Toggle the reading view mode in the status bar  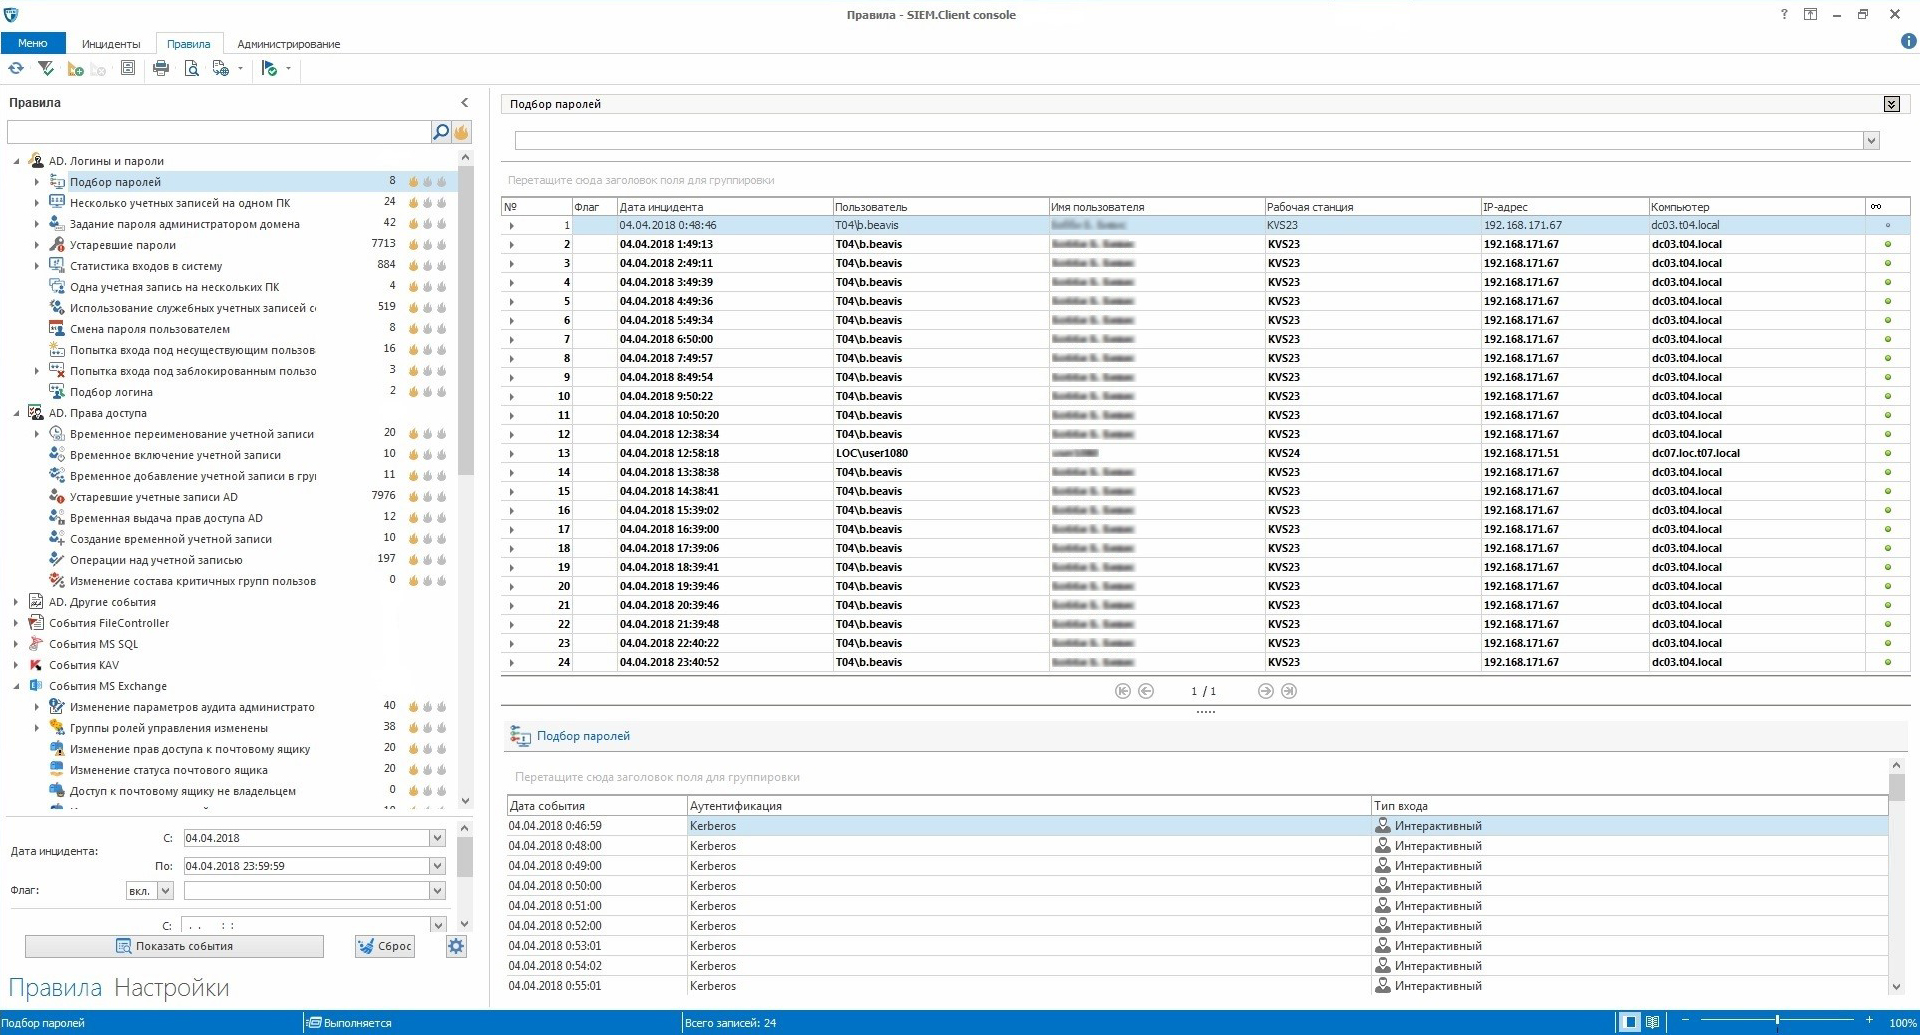pos(1653,1022)
